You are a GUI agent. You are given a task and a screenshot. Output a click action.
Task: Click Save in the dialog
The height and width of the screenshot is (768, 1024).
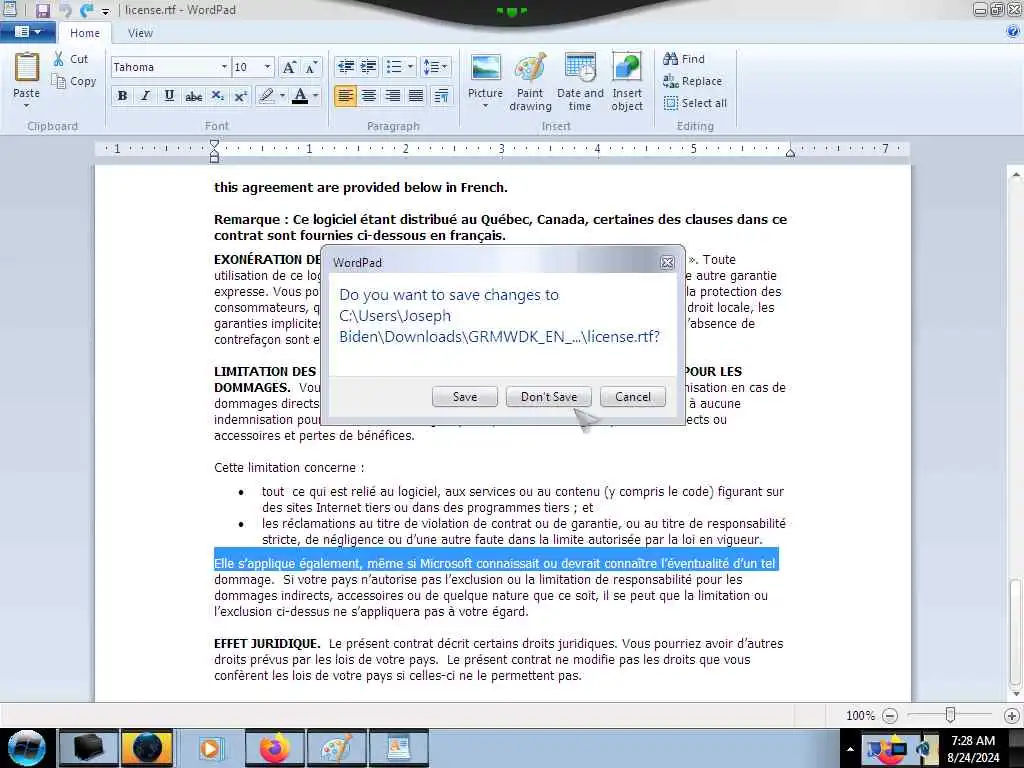(x=465, y=396)
